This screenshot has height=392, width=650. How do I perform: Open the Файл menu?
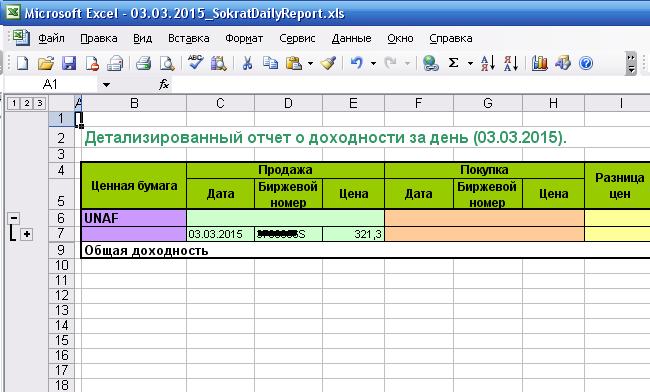pos(51,39)
